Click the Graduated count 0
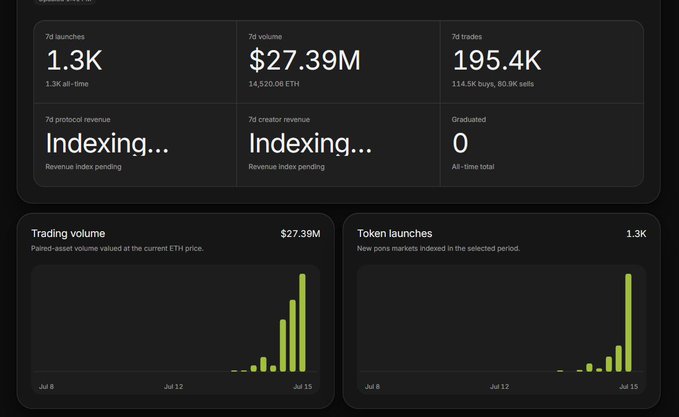The width and height of the screenshot is (679, 417). pyautogui.click(x=460, y=143)
